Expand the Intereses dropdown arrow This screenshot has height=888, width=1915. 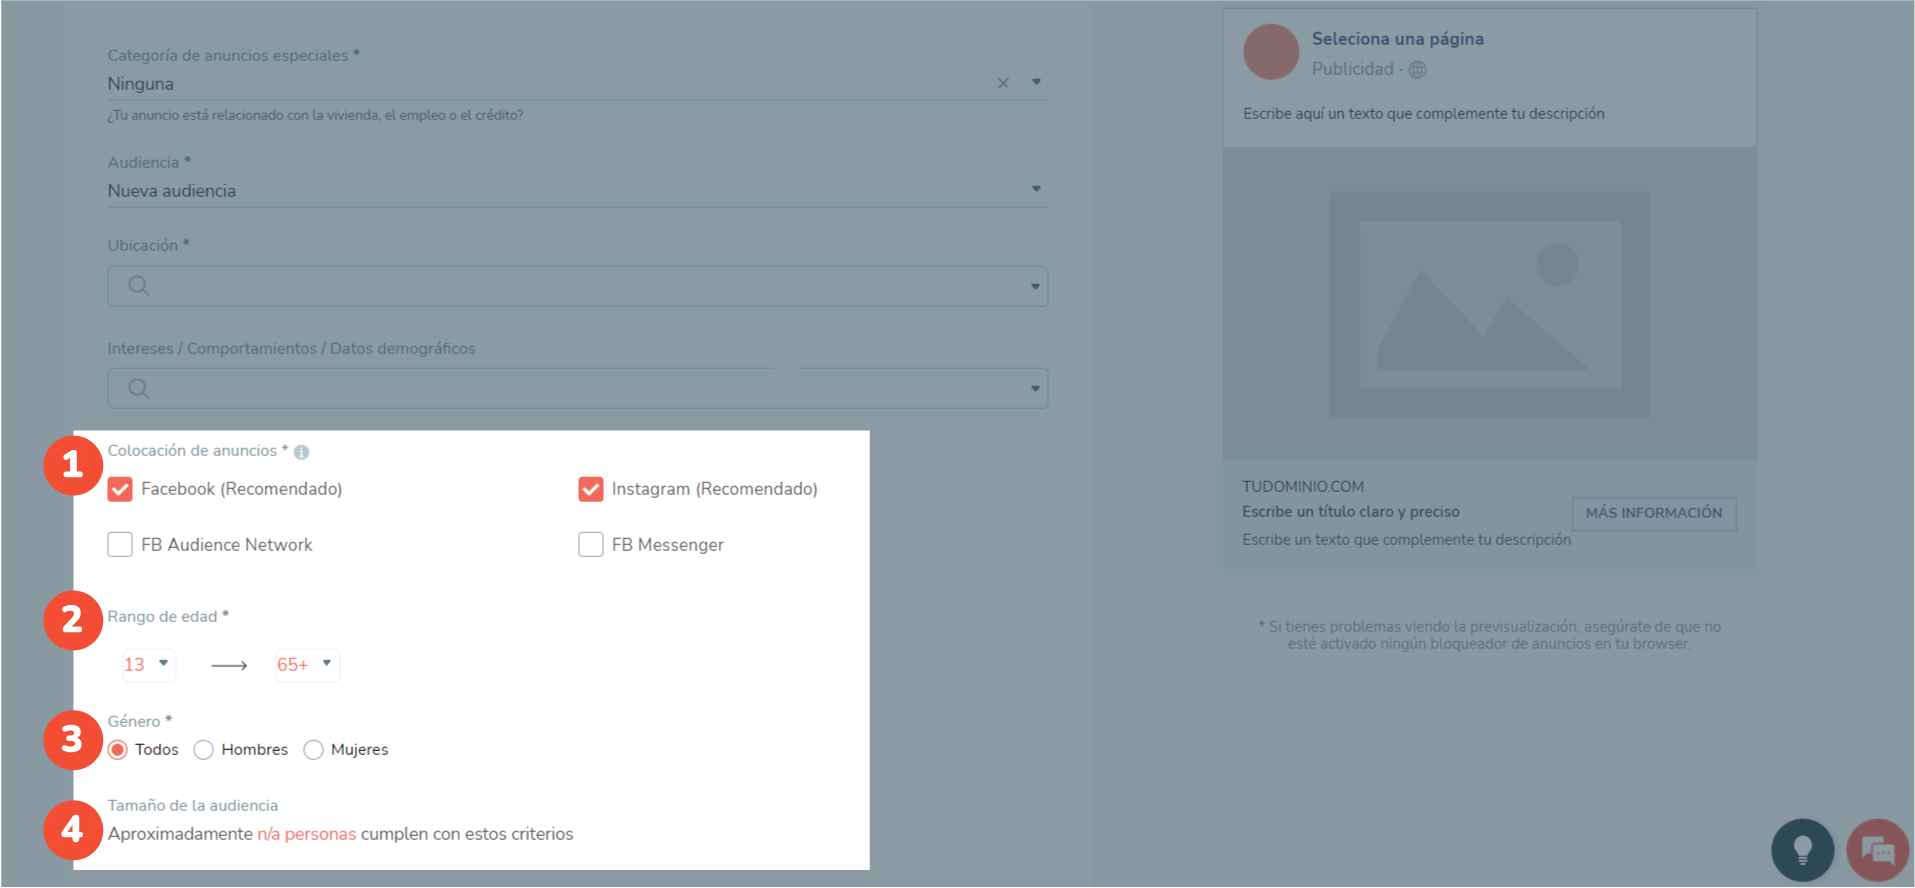1035,389
